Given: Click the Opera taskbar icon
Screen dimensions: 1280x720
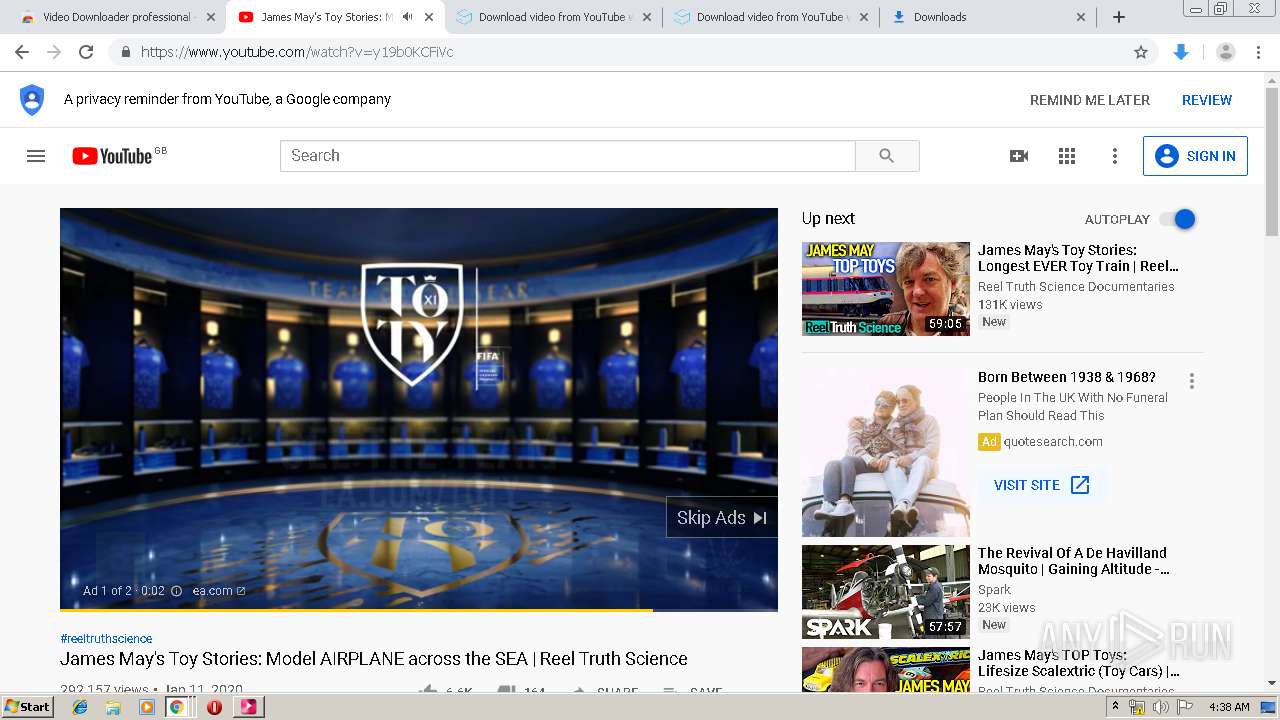Looking at the screenshot, I should point(214,707).
